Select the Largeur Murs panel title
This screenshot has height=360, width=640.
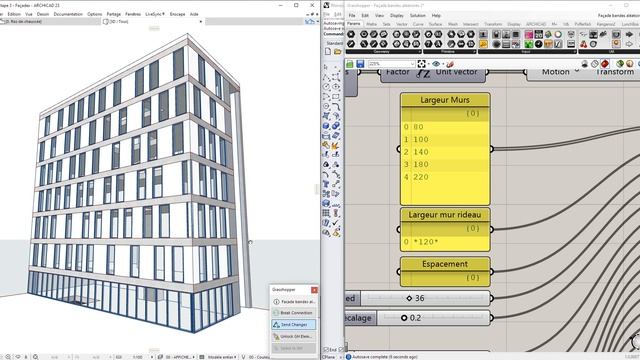coord(445,100)
